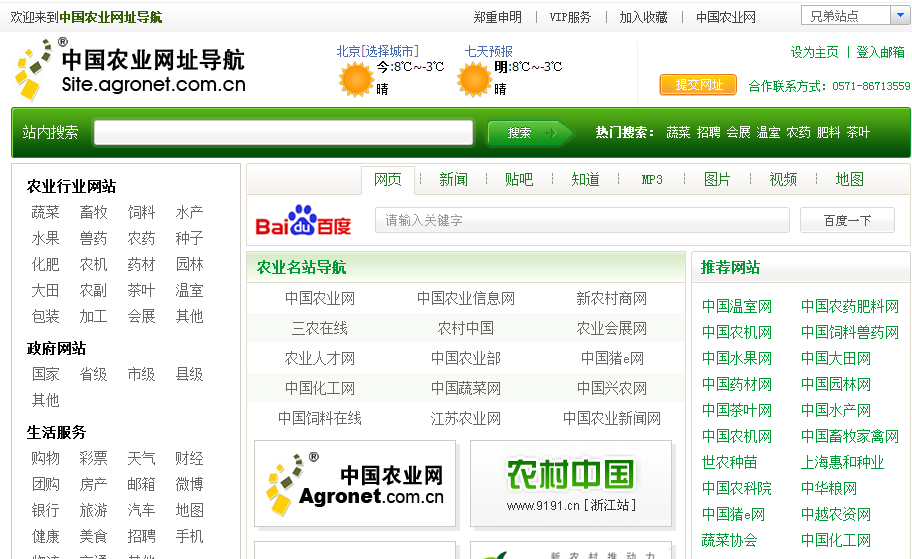The height and width of the screenshot is (559, 912).
Task: Open 购物 under 生活服务
Action: tap(45, 458)
